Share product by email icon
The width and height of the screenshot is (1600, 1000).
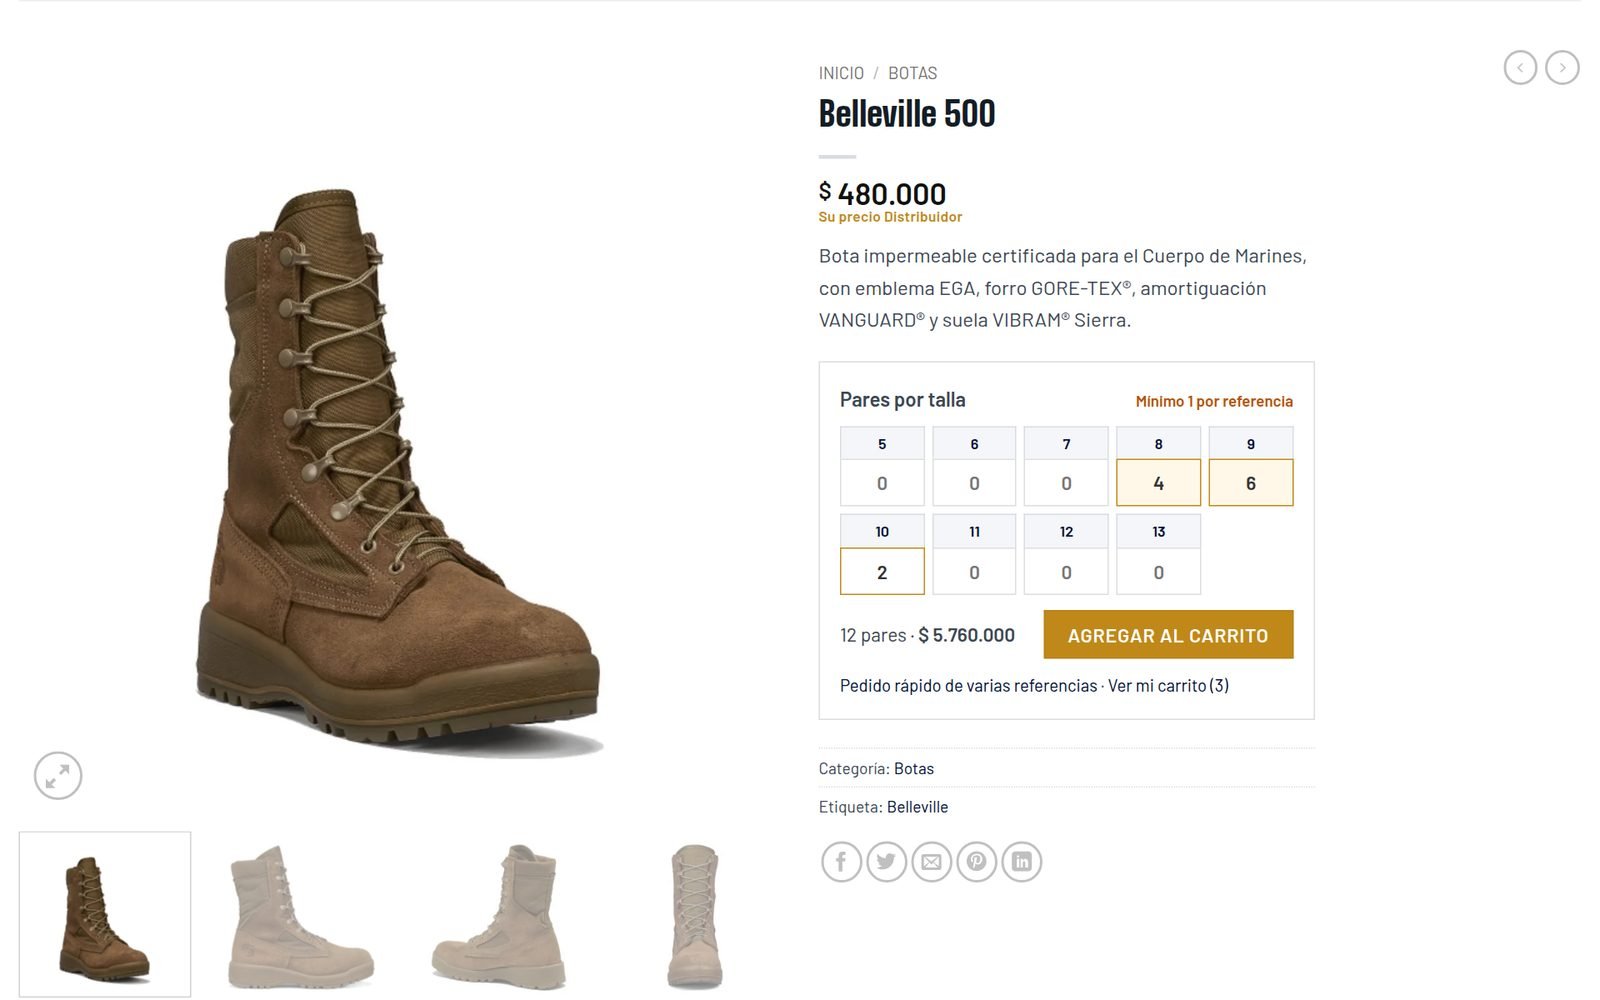[x=931, y=862]
